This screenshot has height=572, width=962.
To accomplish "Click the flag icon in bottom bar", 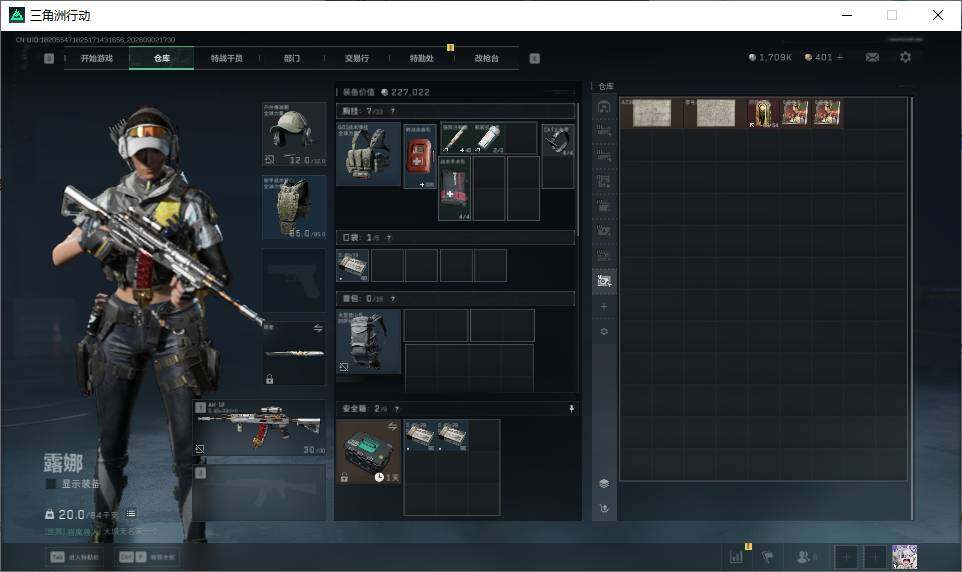I will click(x=767, y=557).
